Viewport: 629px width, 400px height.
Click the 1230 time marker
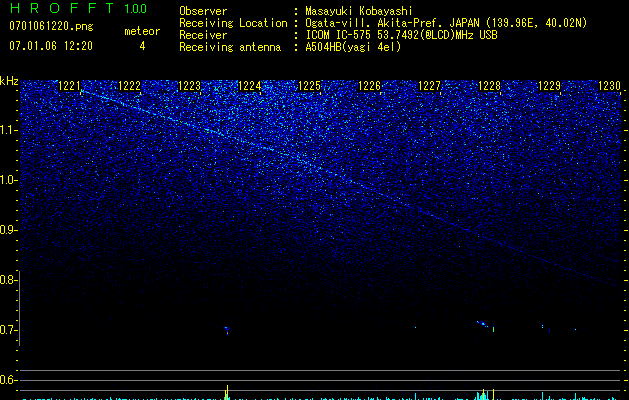click(x=610, y=86)
